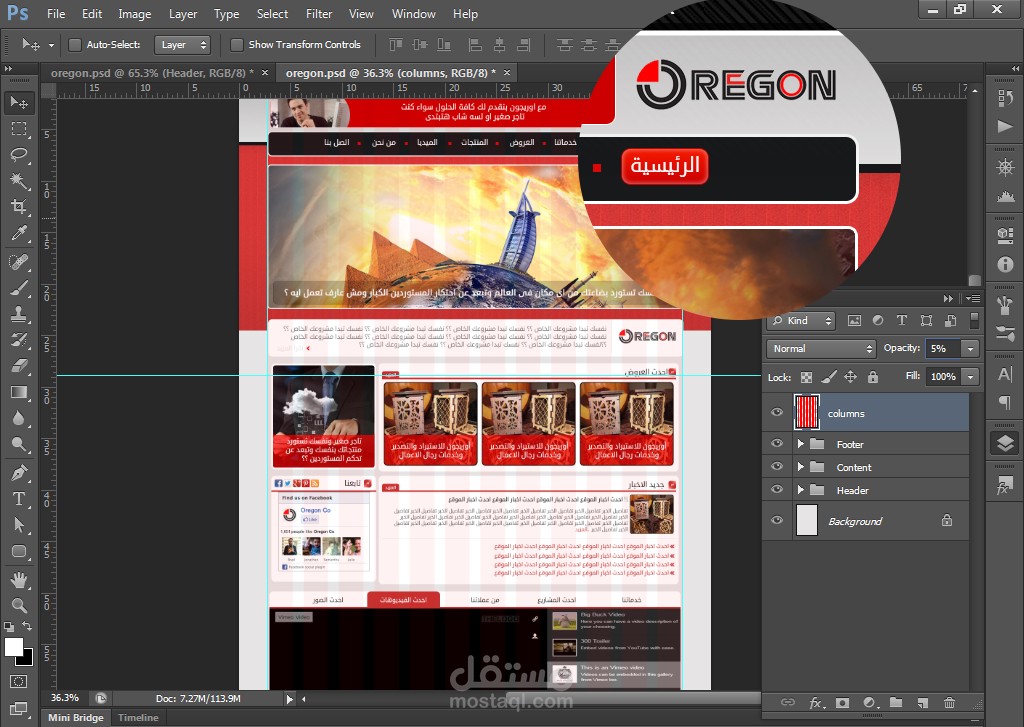
Task: Open the Image menu
Action: 135,14
